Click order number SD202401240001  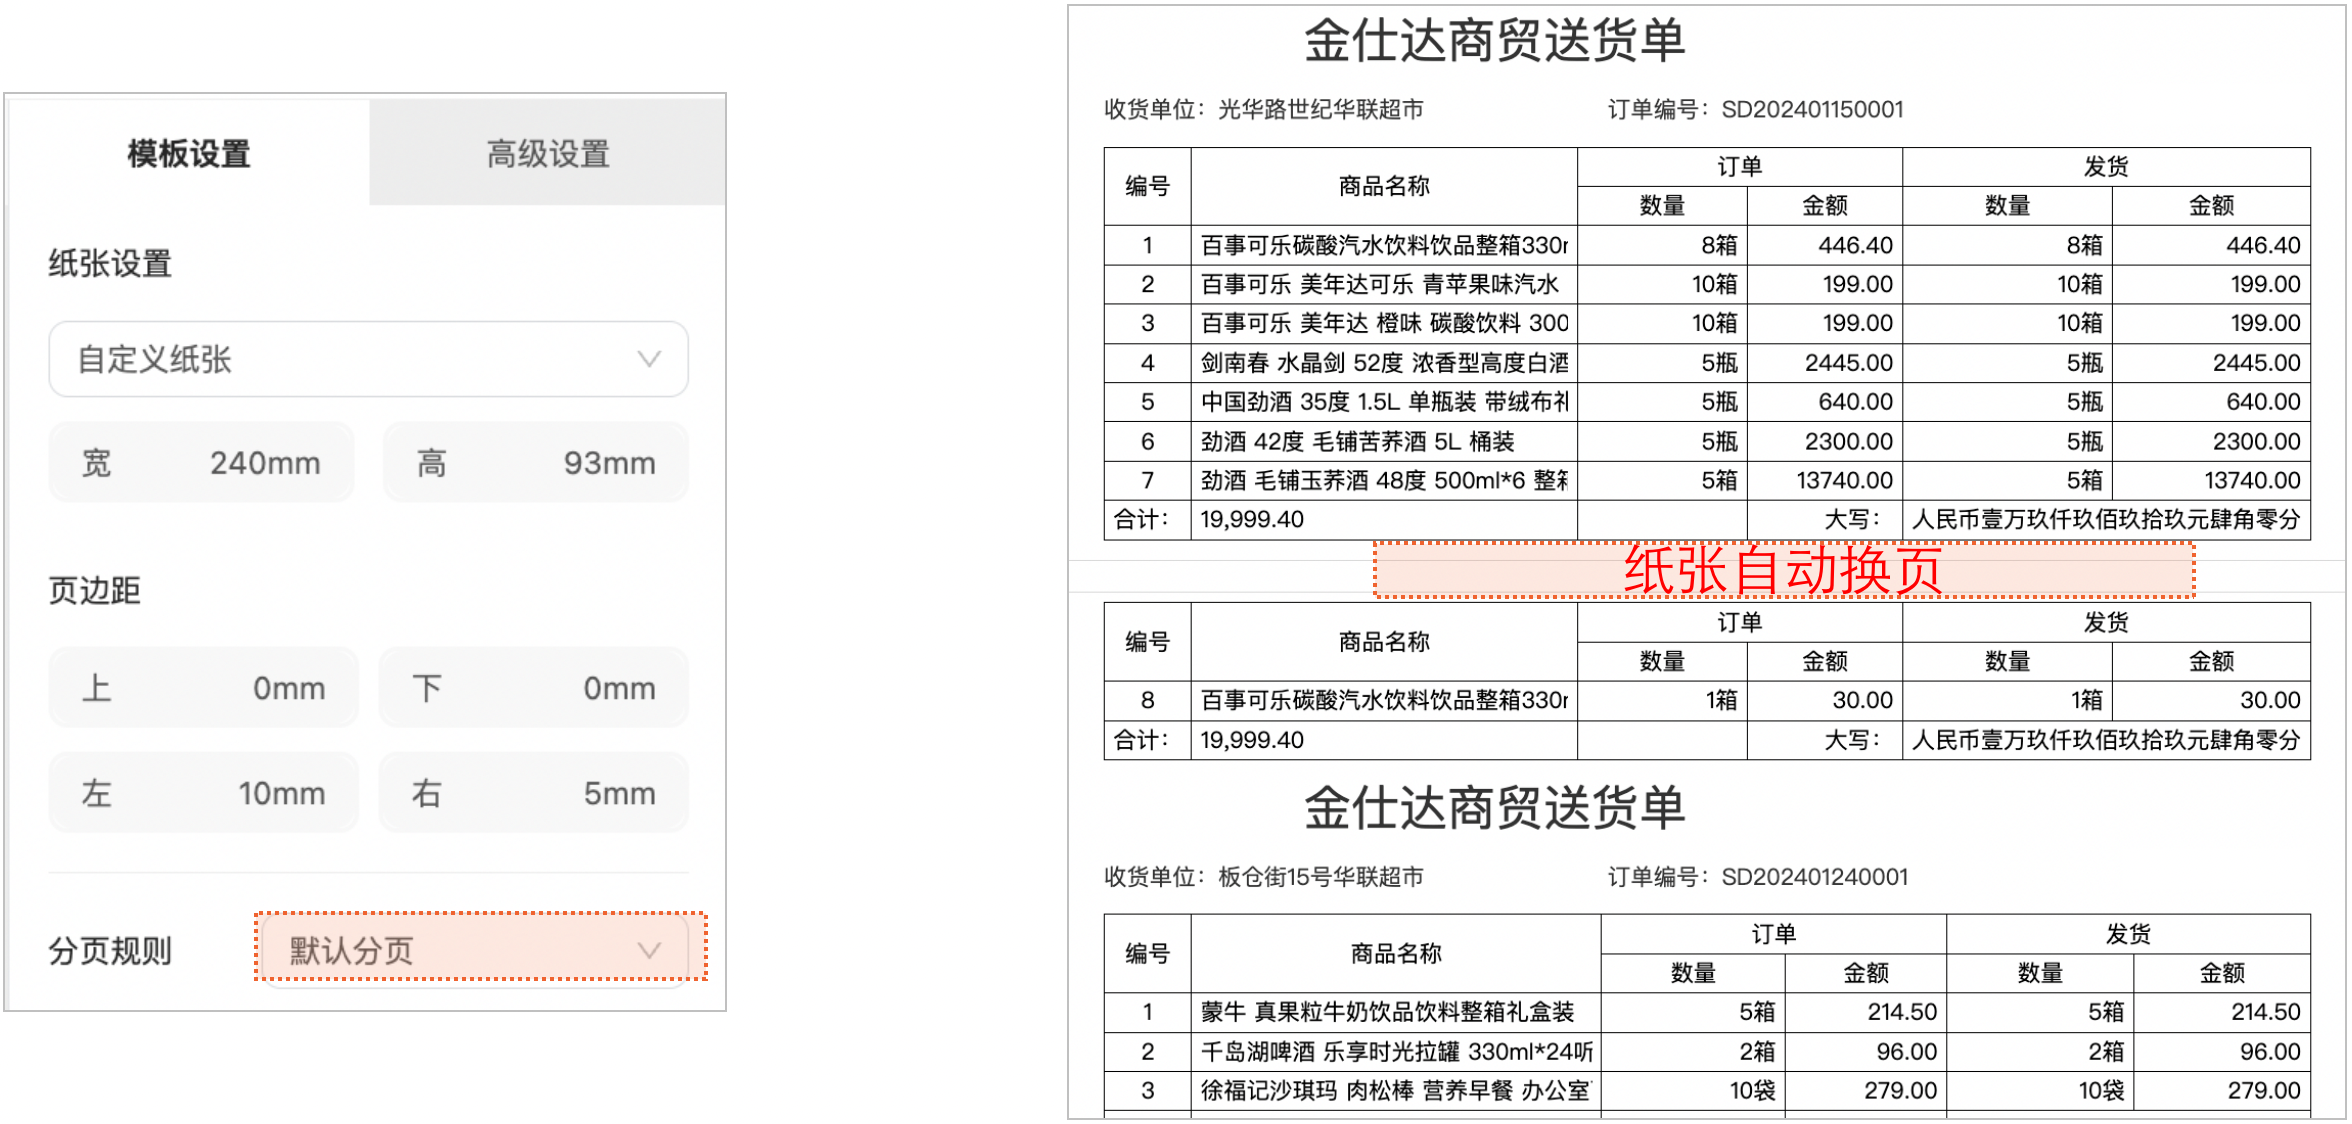pyautogui.click(x=1814, y=877)
